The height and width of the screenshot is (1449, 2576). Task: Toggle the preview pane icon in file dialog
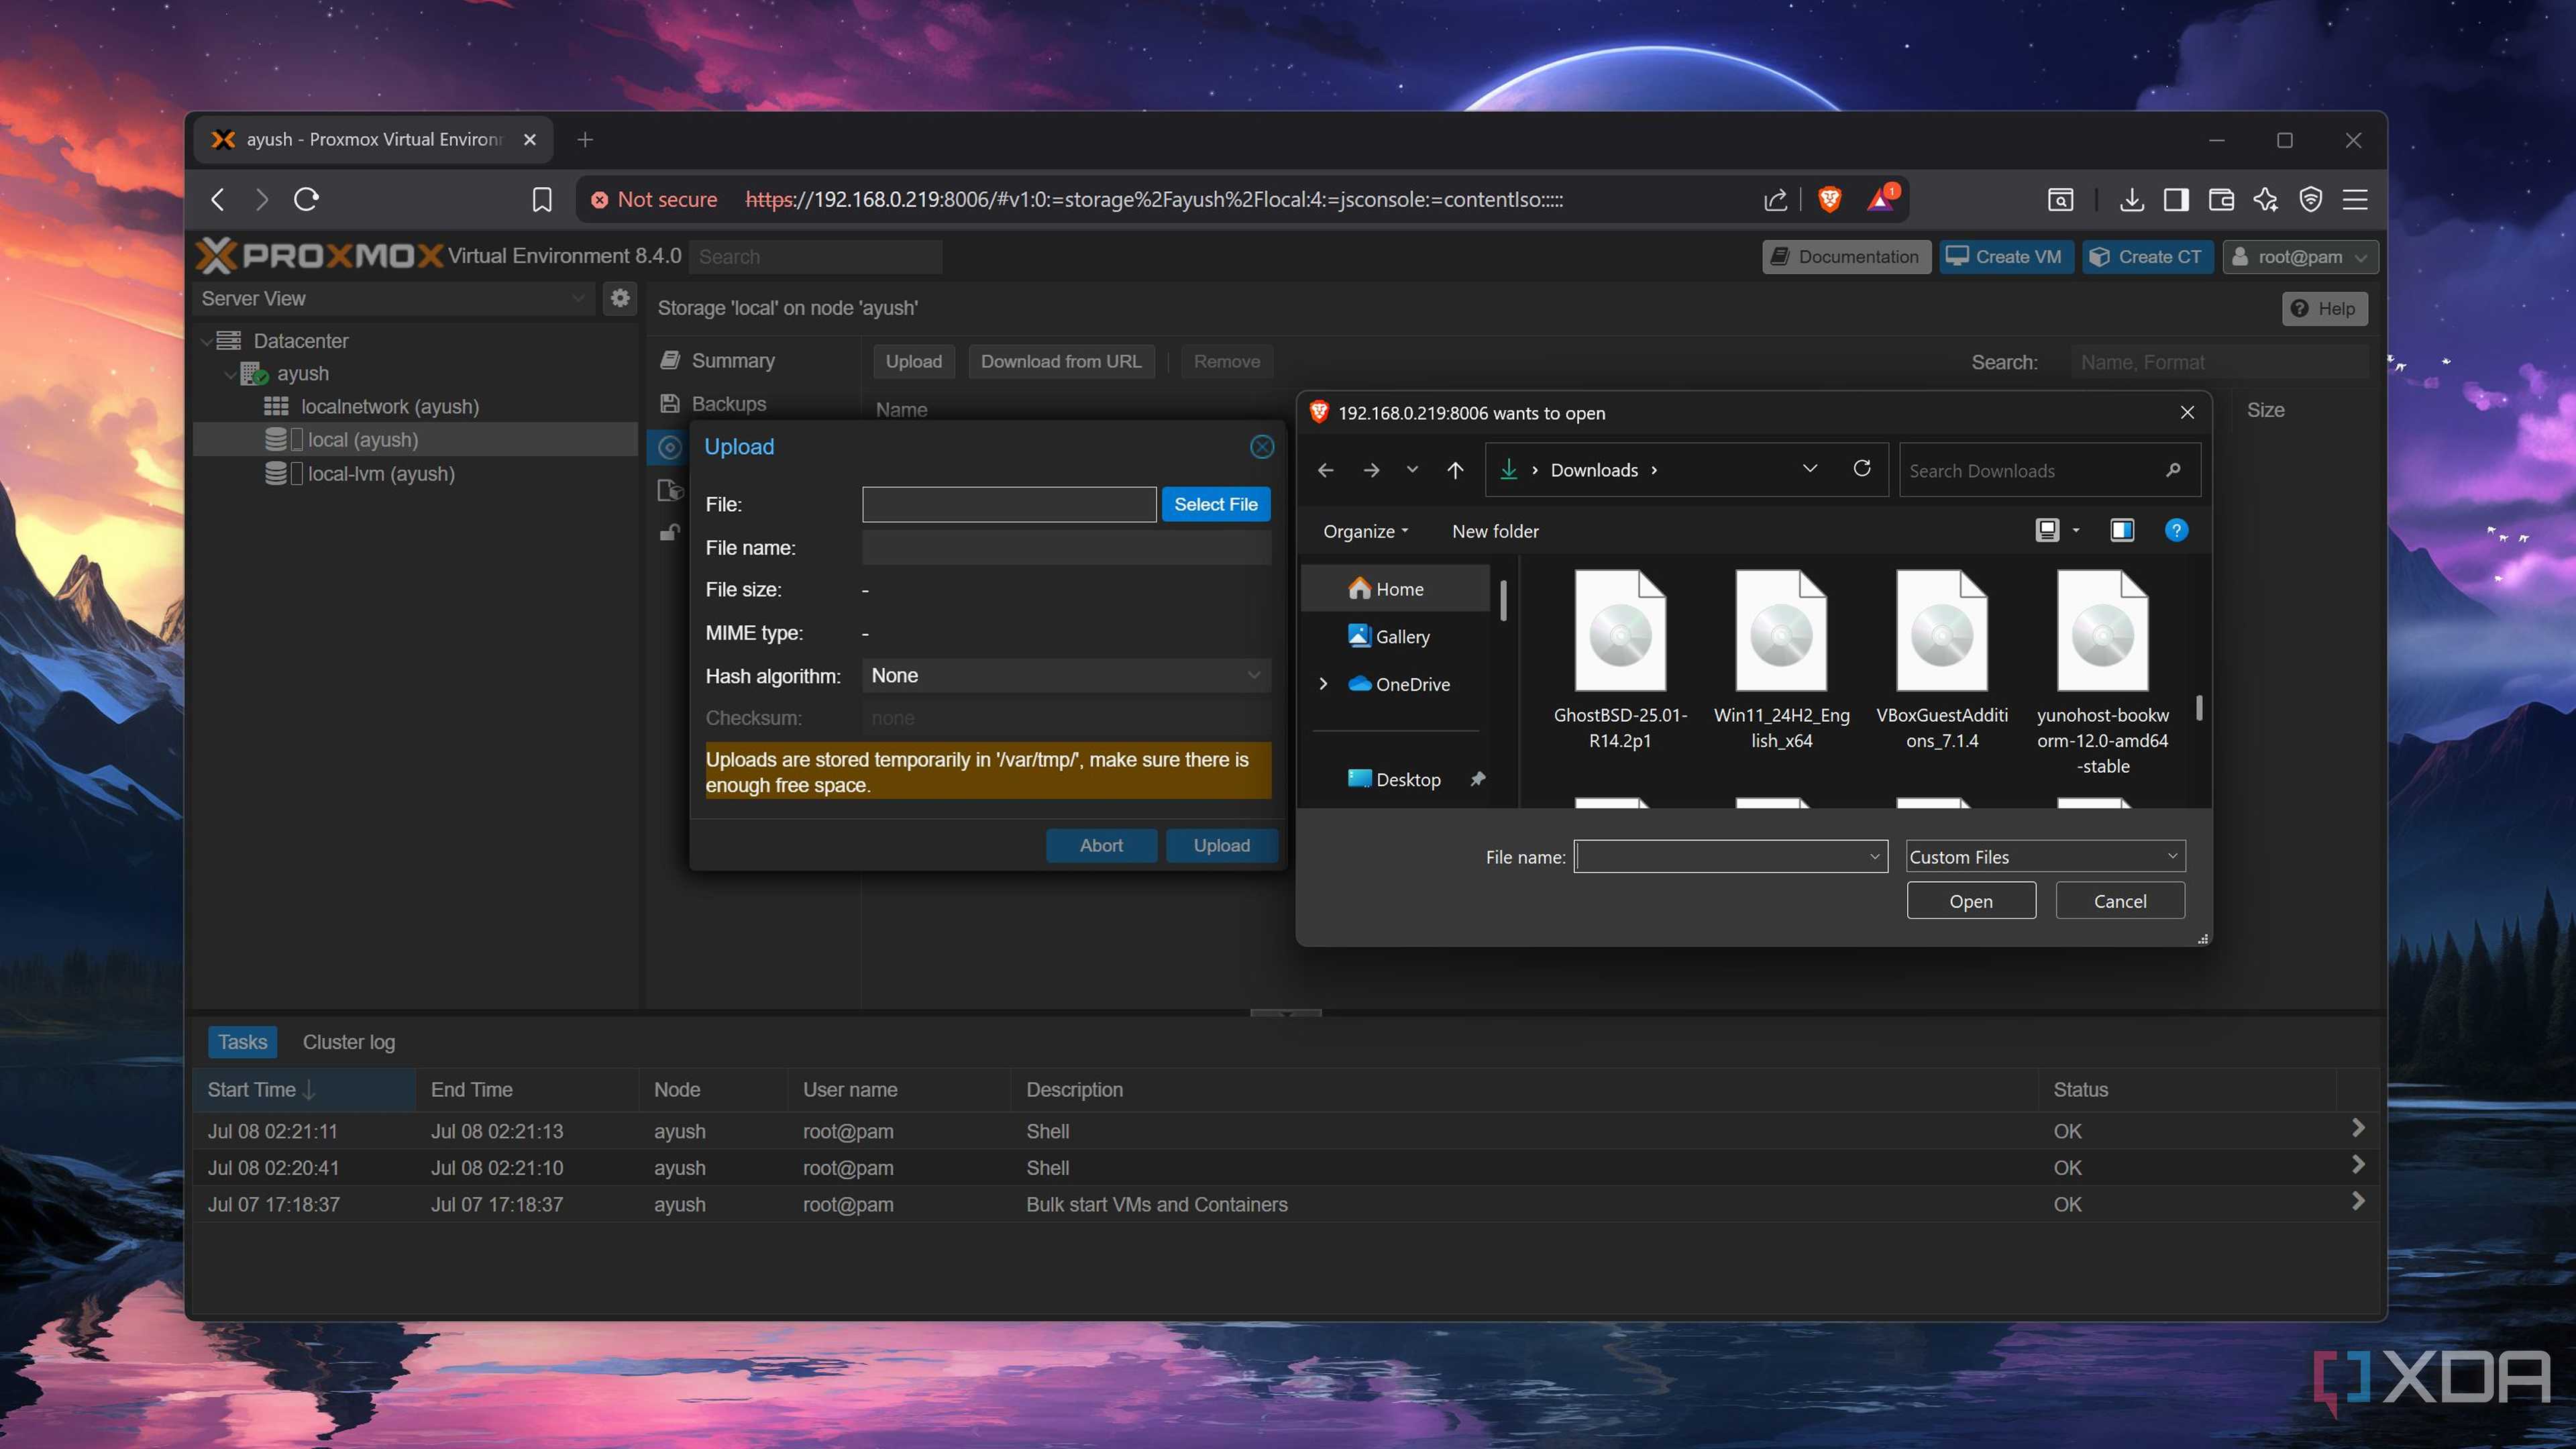tap(2121, 530)
